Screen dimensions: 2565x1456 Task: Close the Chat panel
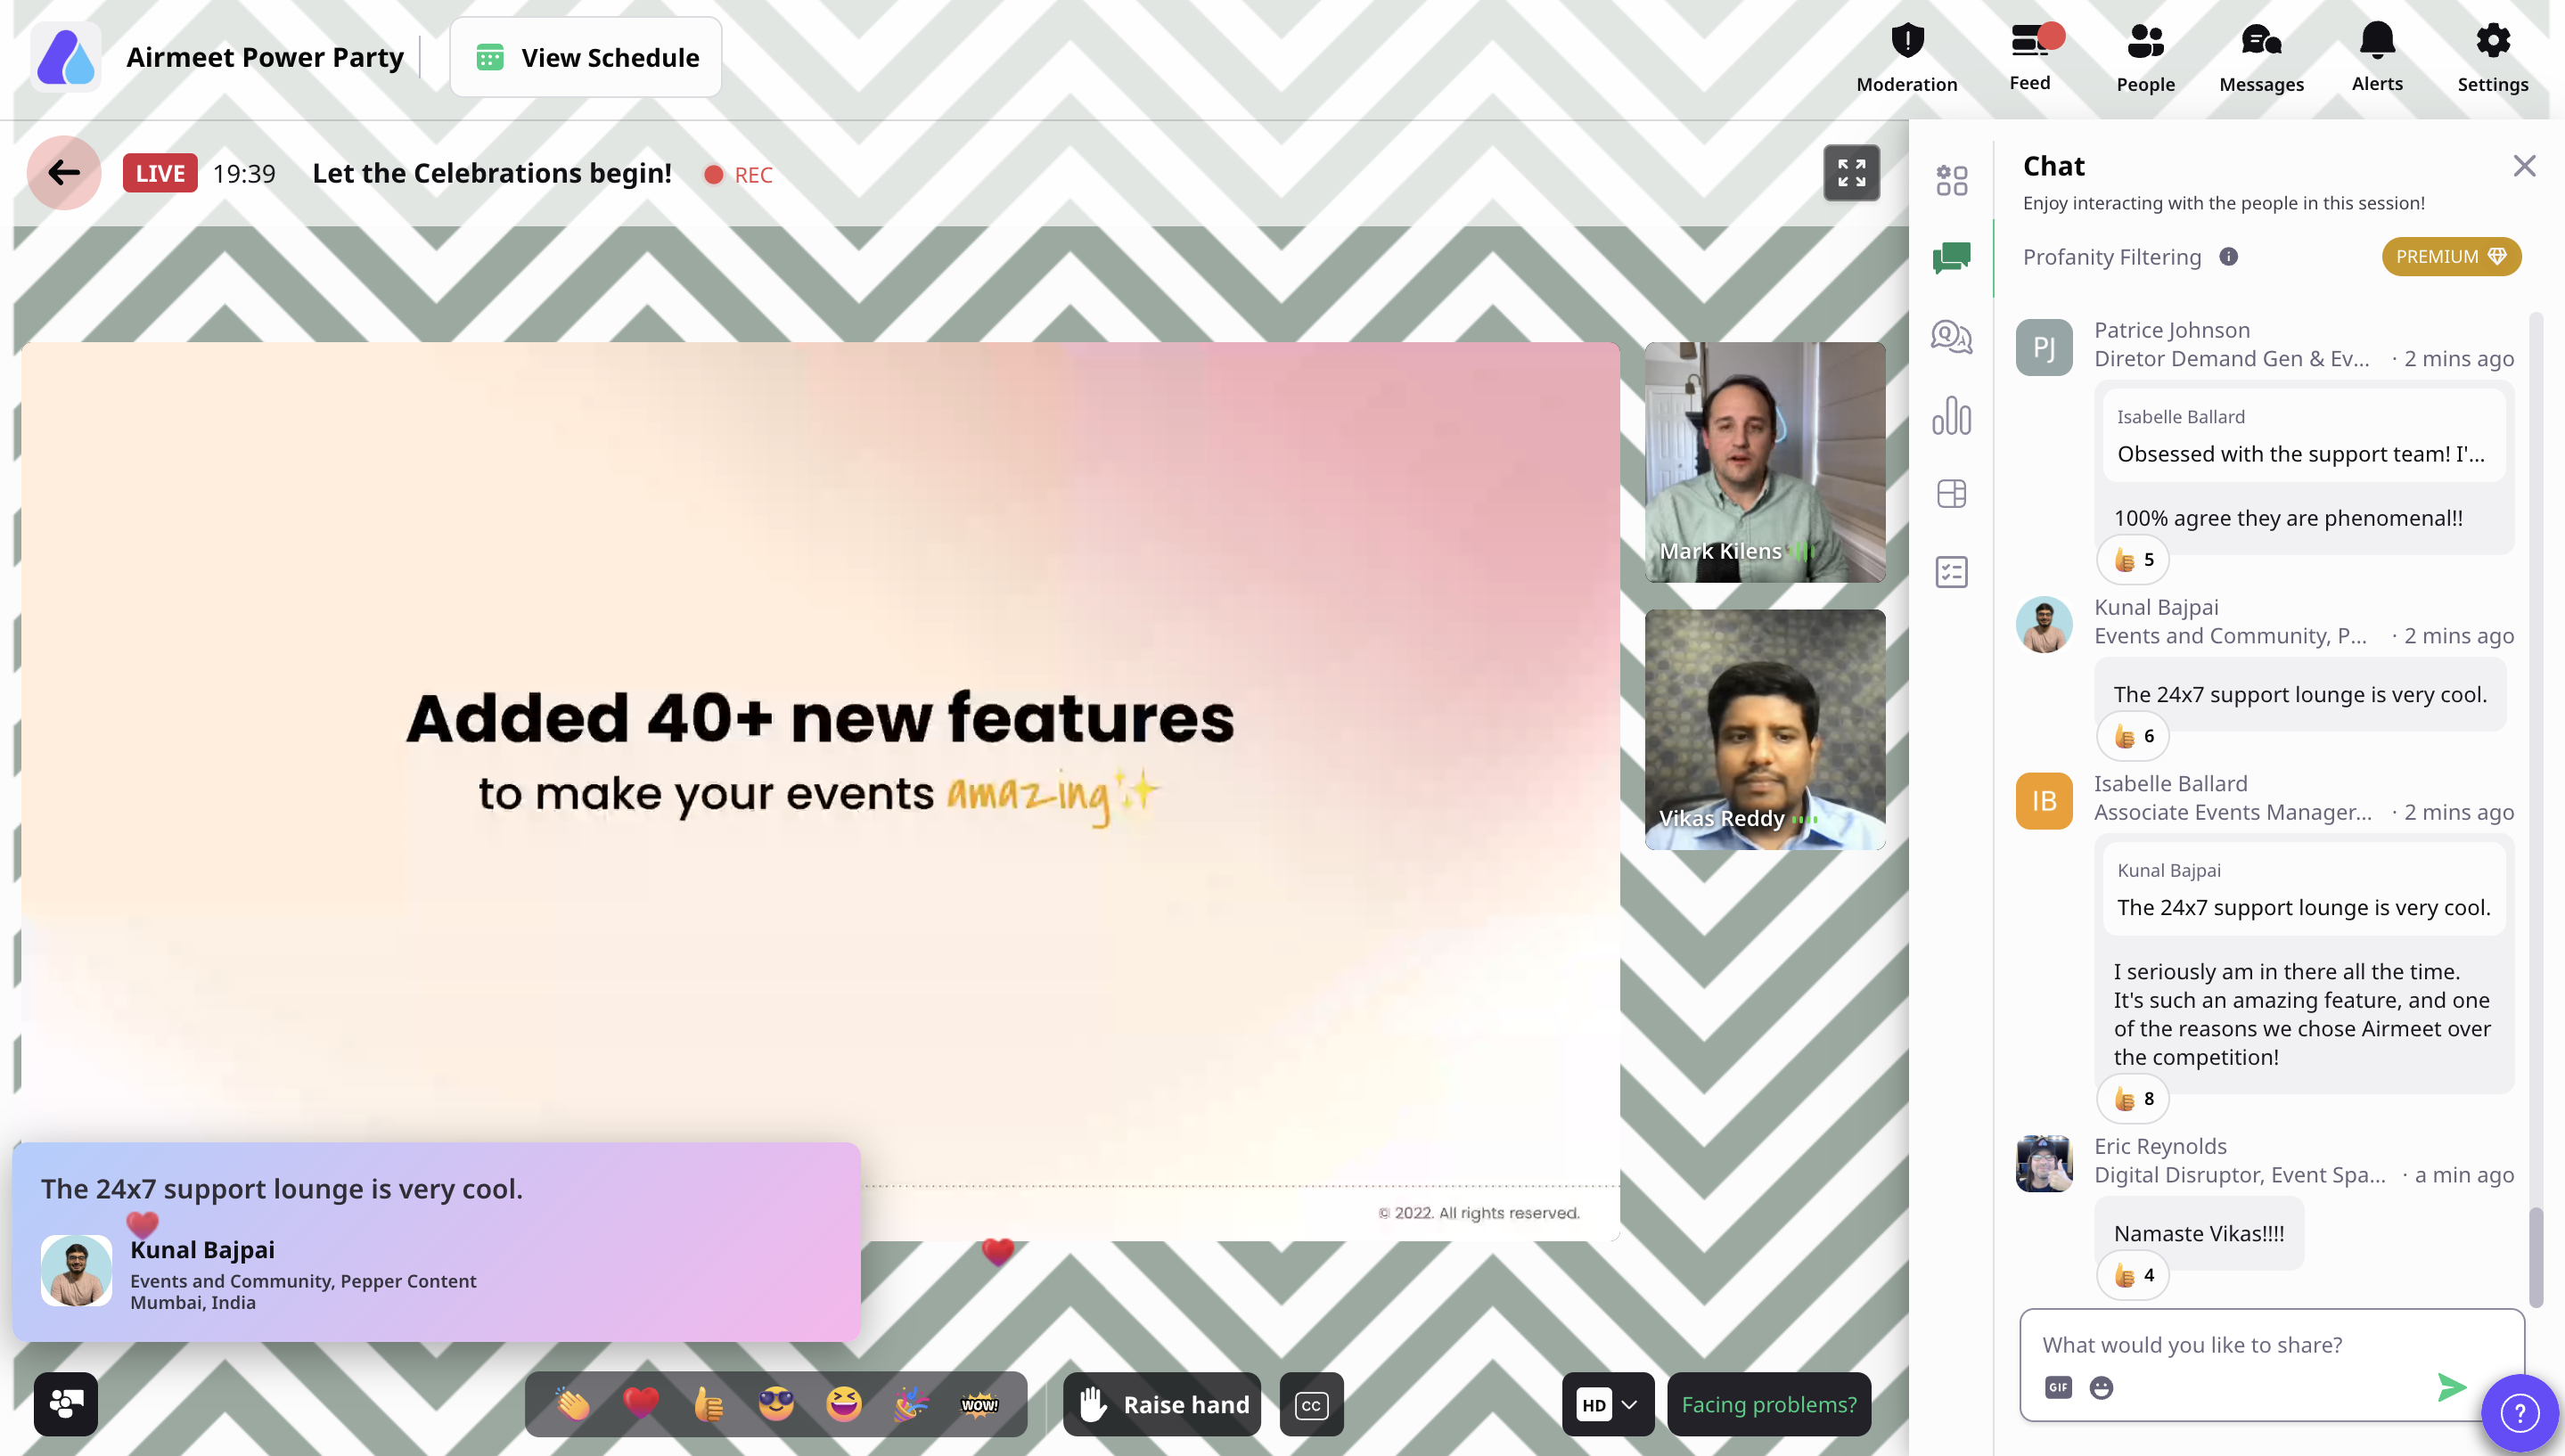point(2524,166)
